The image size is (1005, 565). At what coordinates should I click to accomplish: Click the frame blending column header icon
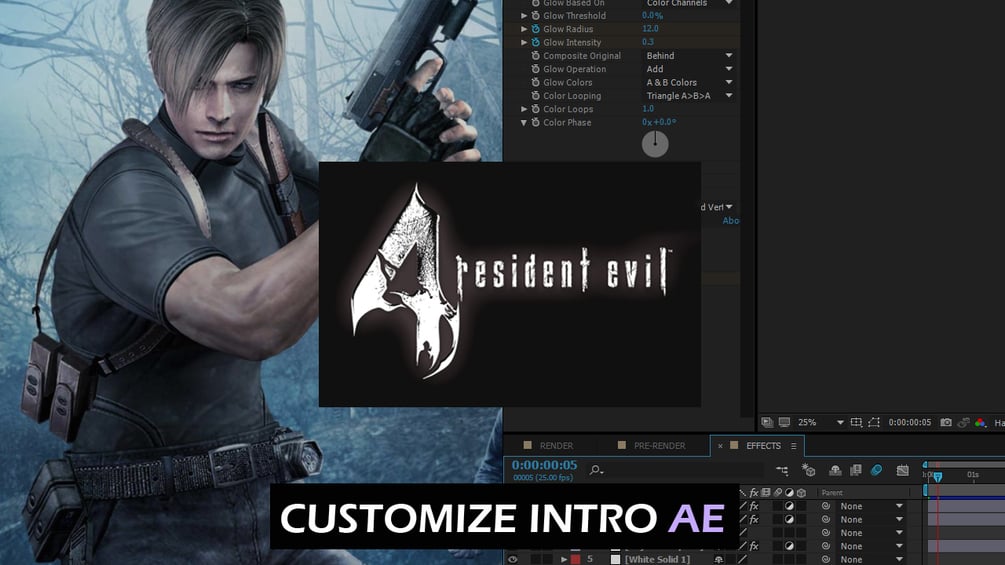[766, 493]
